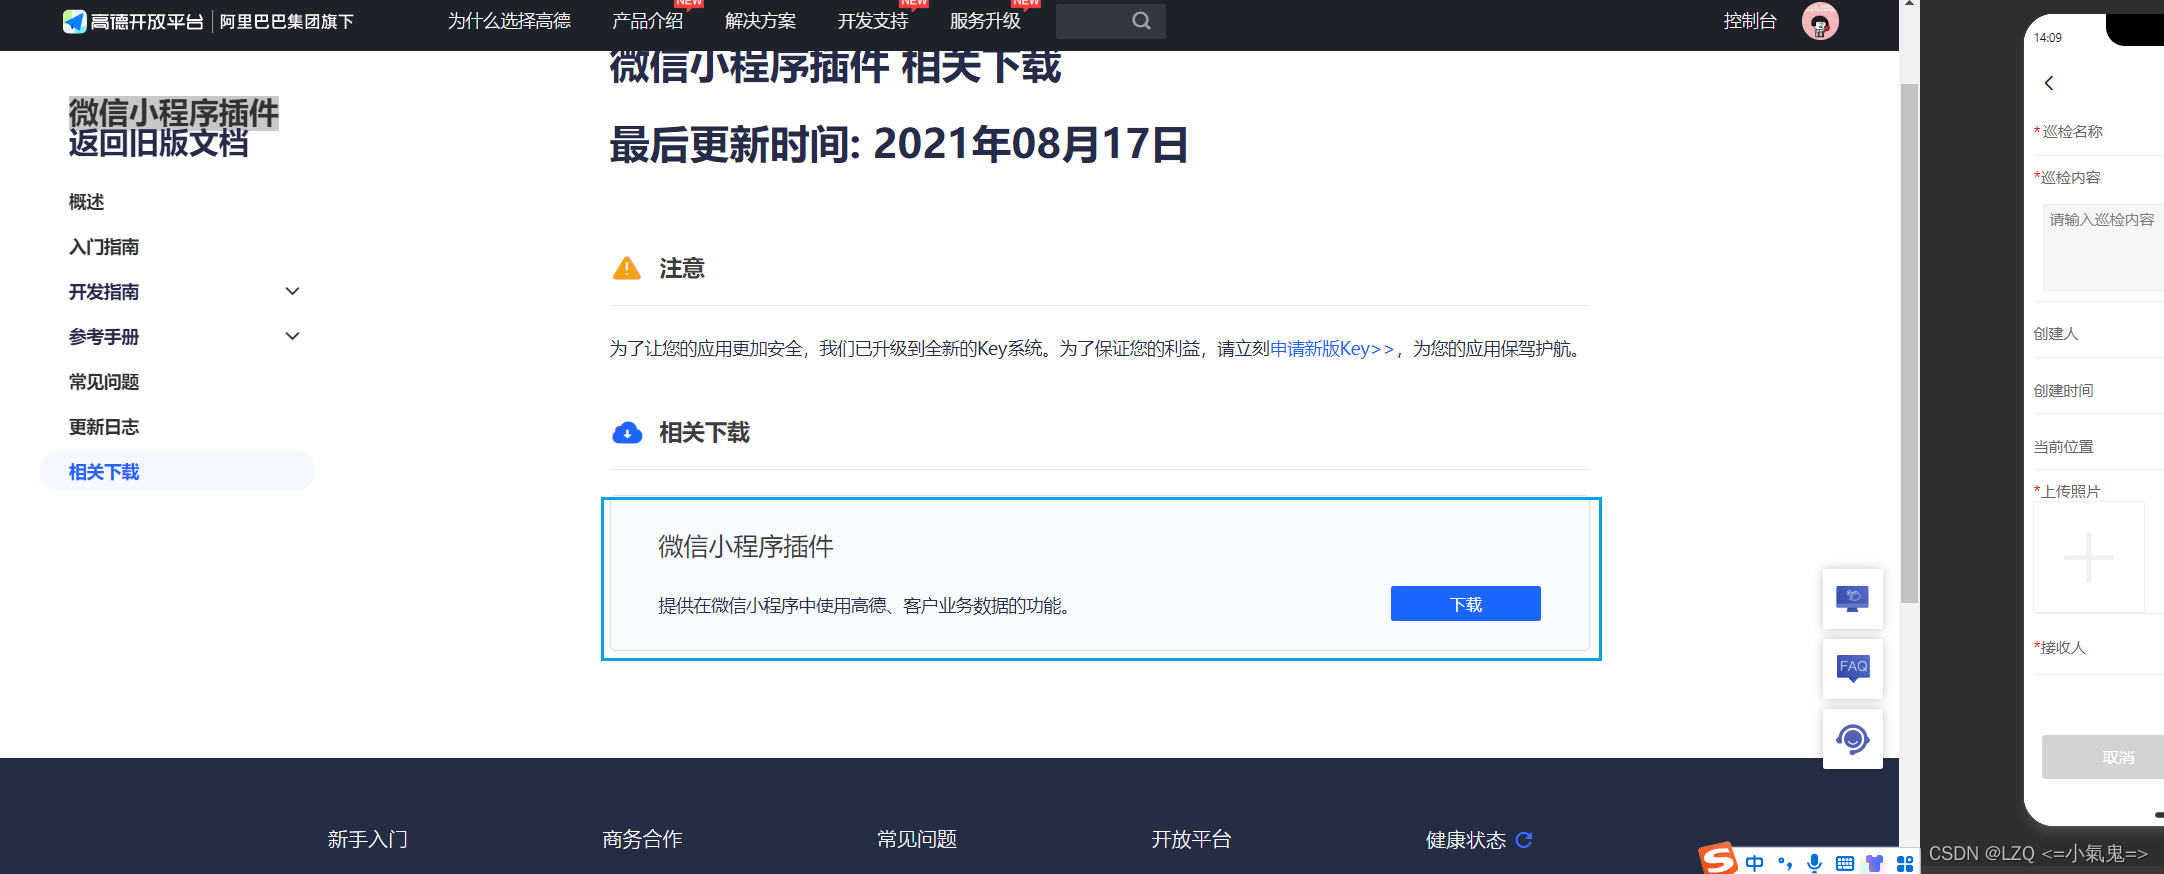Click the header search input box
Image resolution: width=2164 pixels, height=874 pixels.
1110,21
